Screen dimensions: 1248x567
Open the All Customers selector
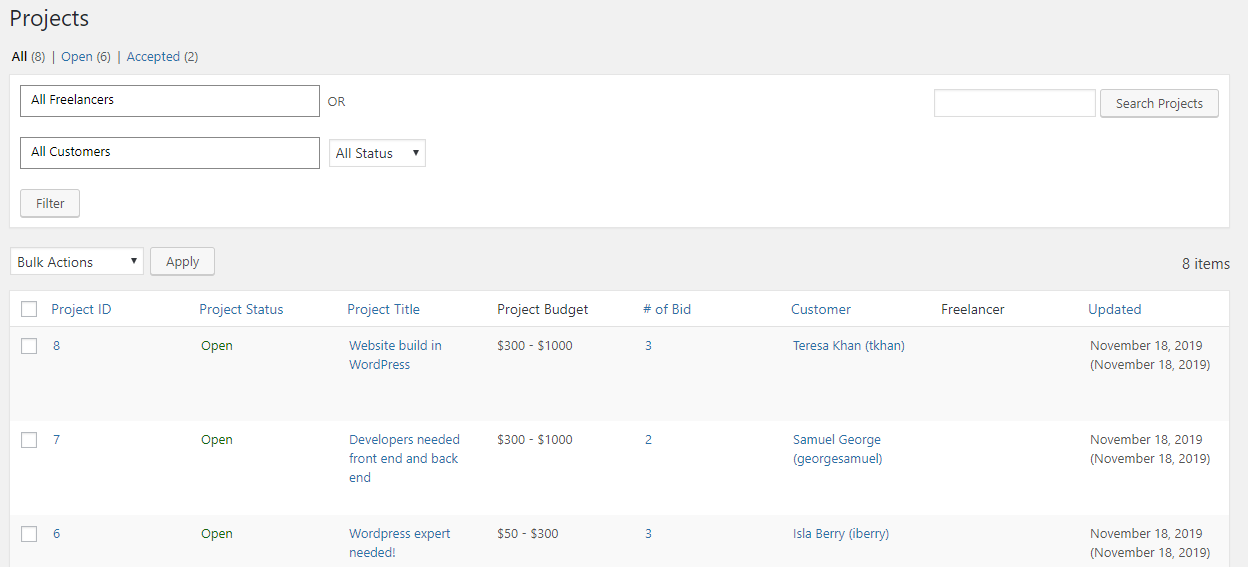point(170,153)
